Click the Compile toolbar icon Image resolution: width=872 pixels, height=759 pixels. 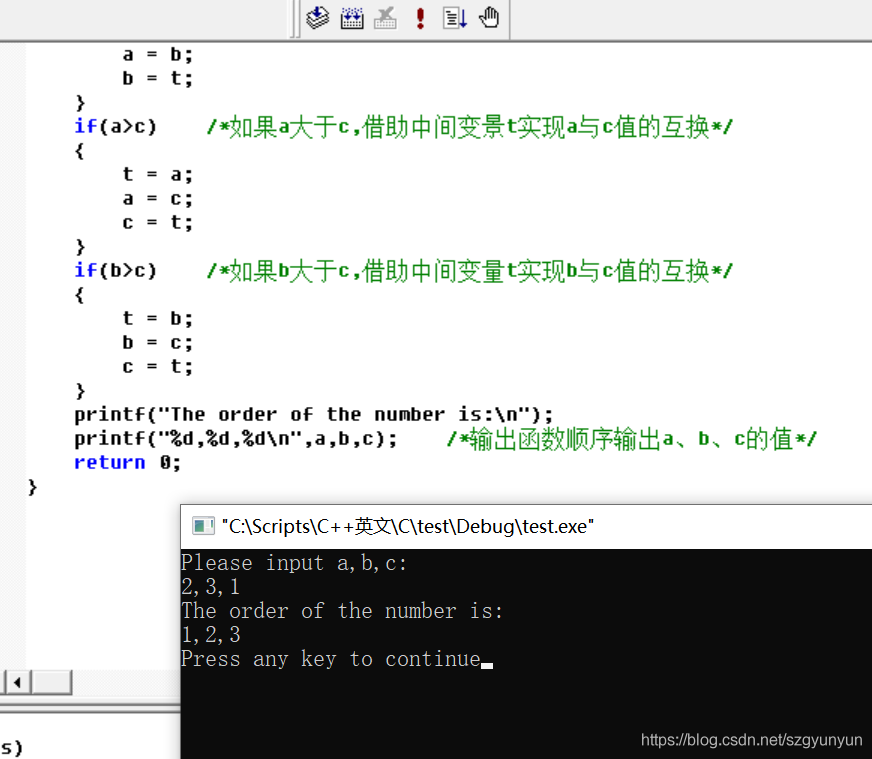[318, 18]
